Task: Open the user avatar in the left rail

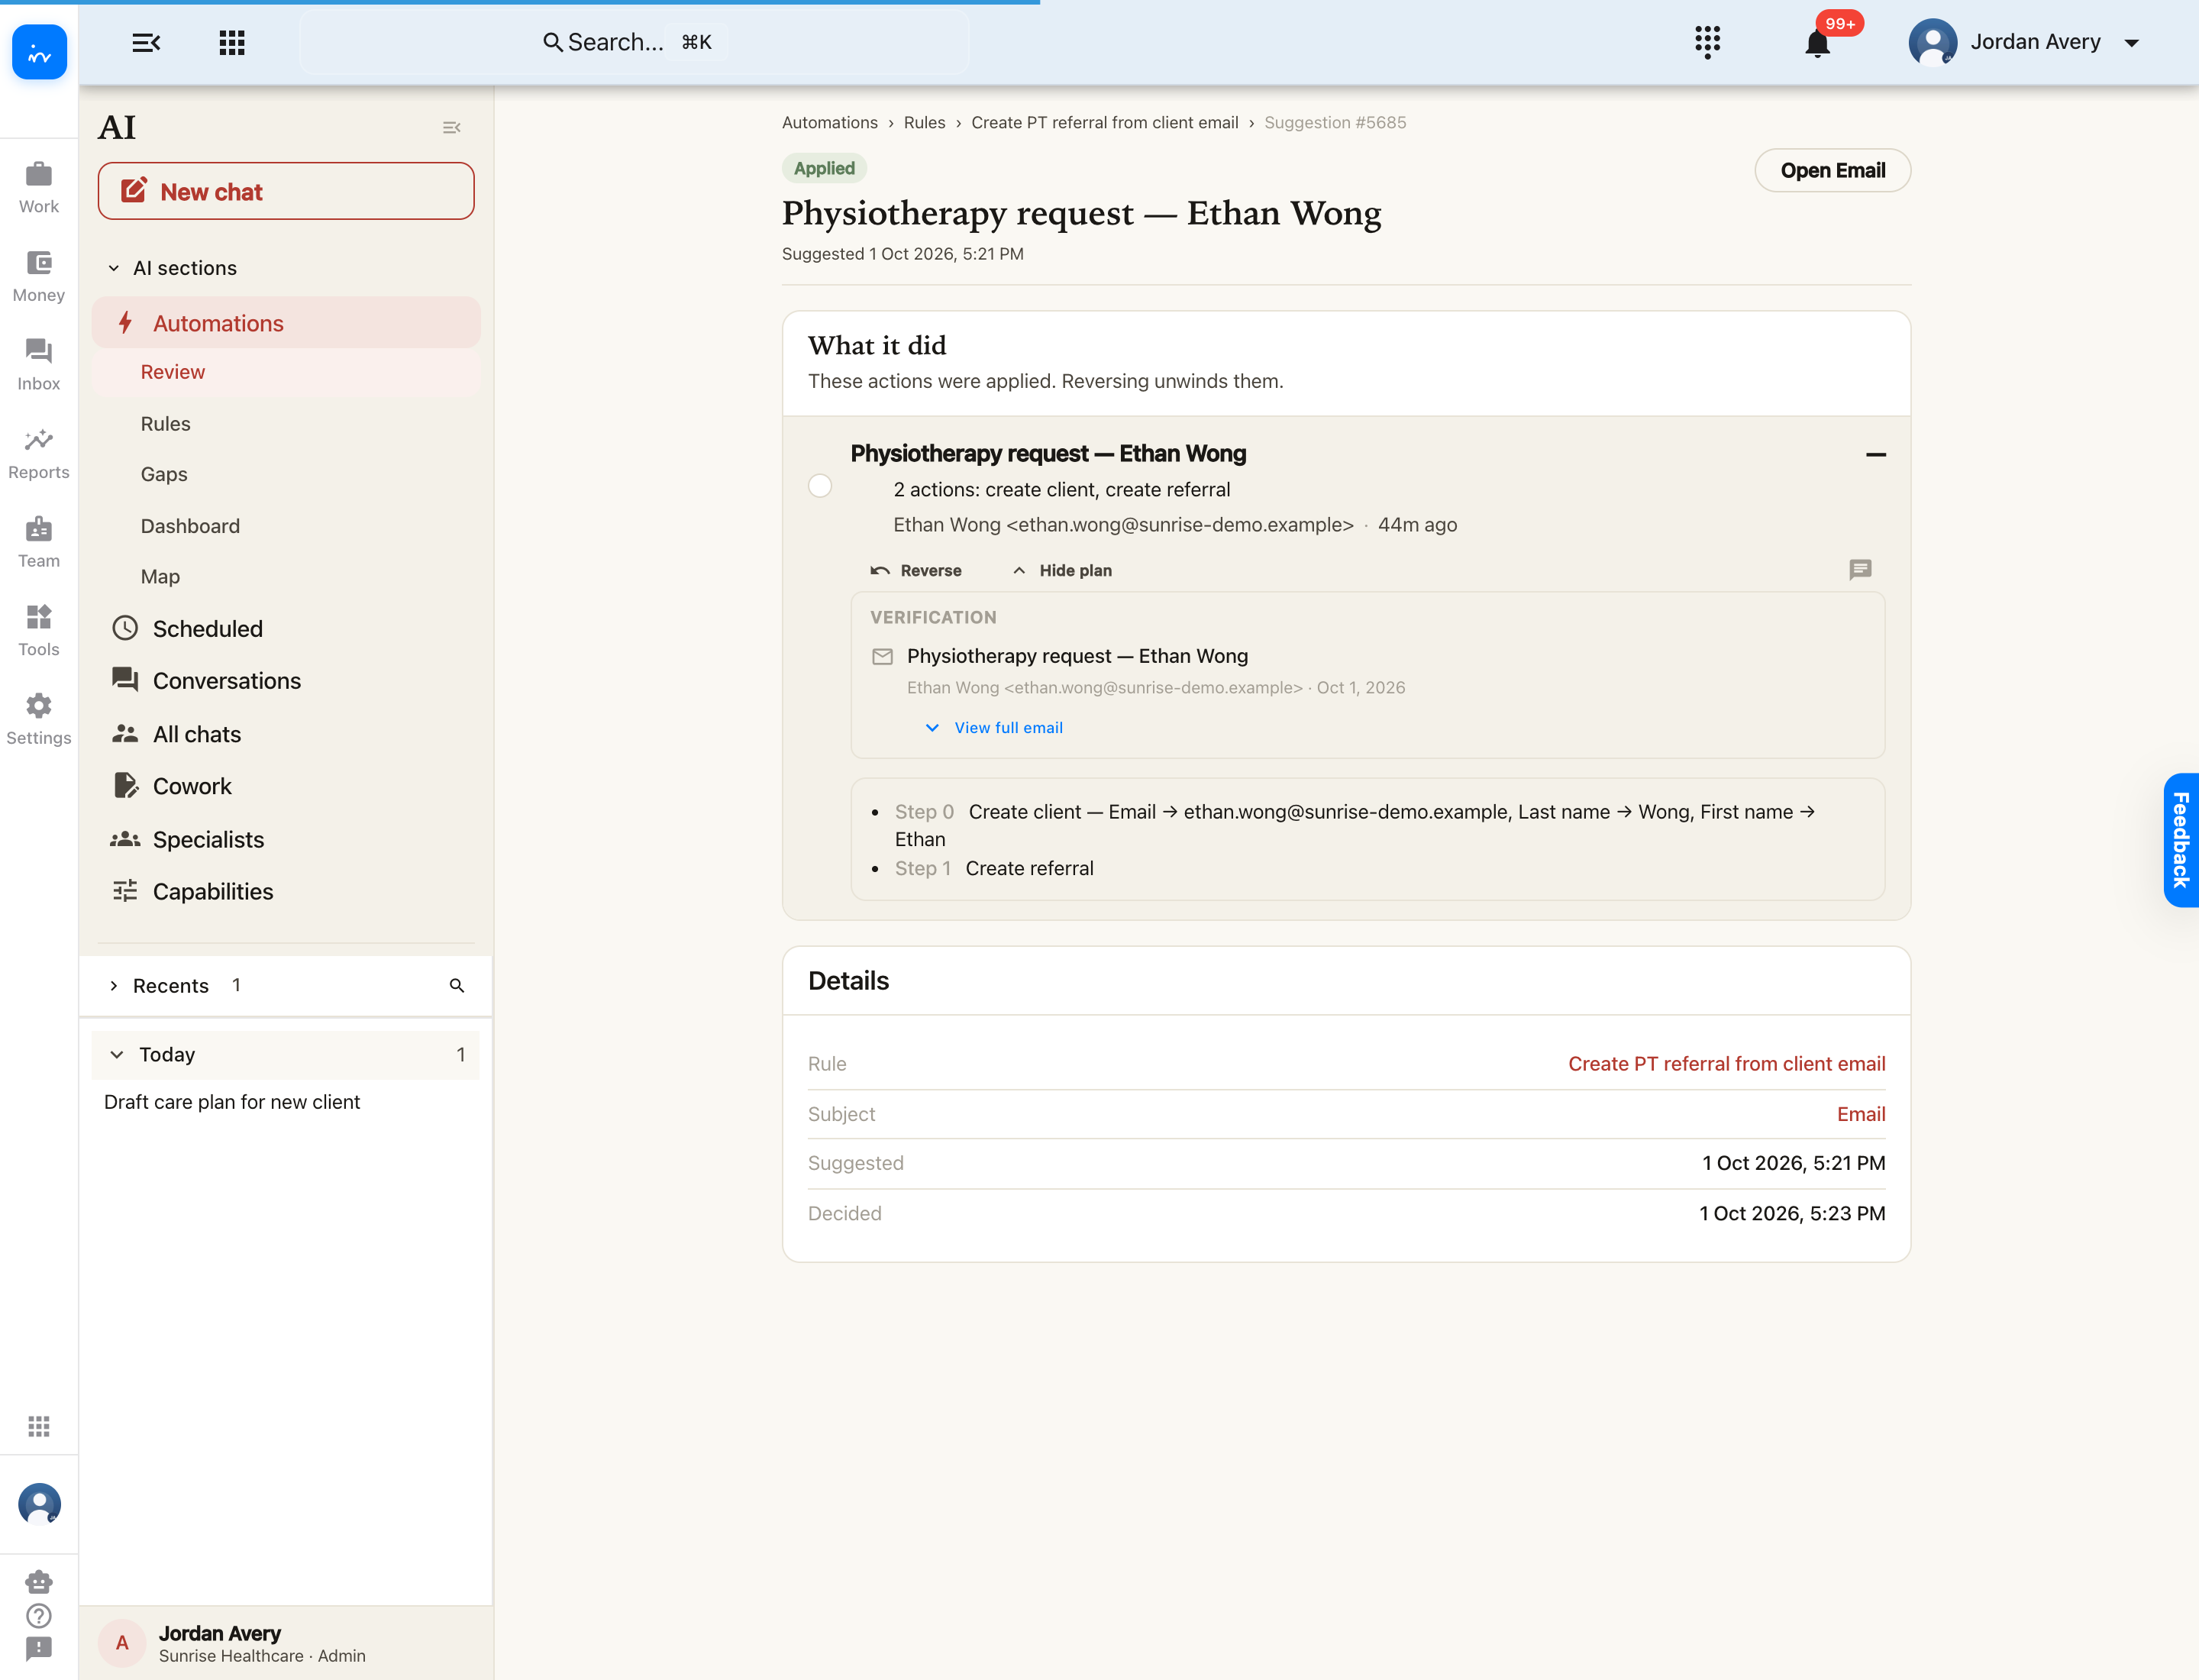Action: (x=39, y=1504)
